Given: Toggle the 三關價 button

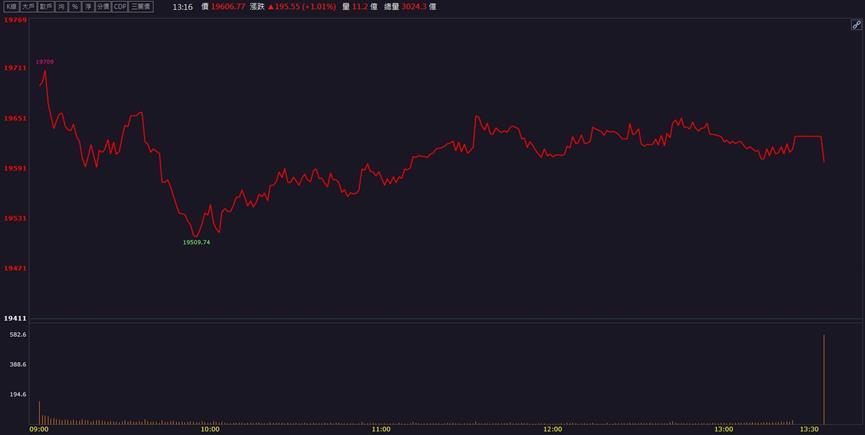Looking at the screenshot, I should point(141,7).
